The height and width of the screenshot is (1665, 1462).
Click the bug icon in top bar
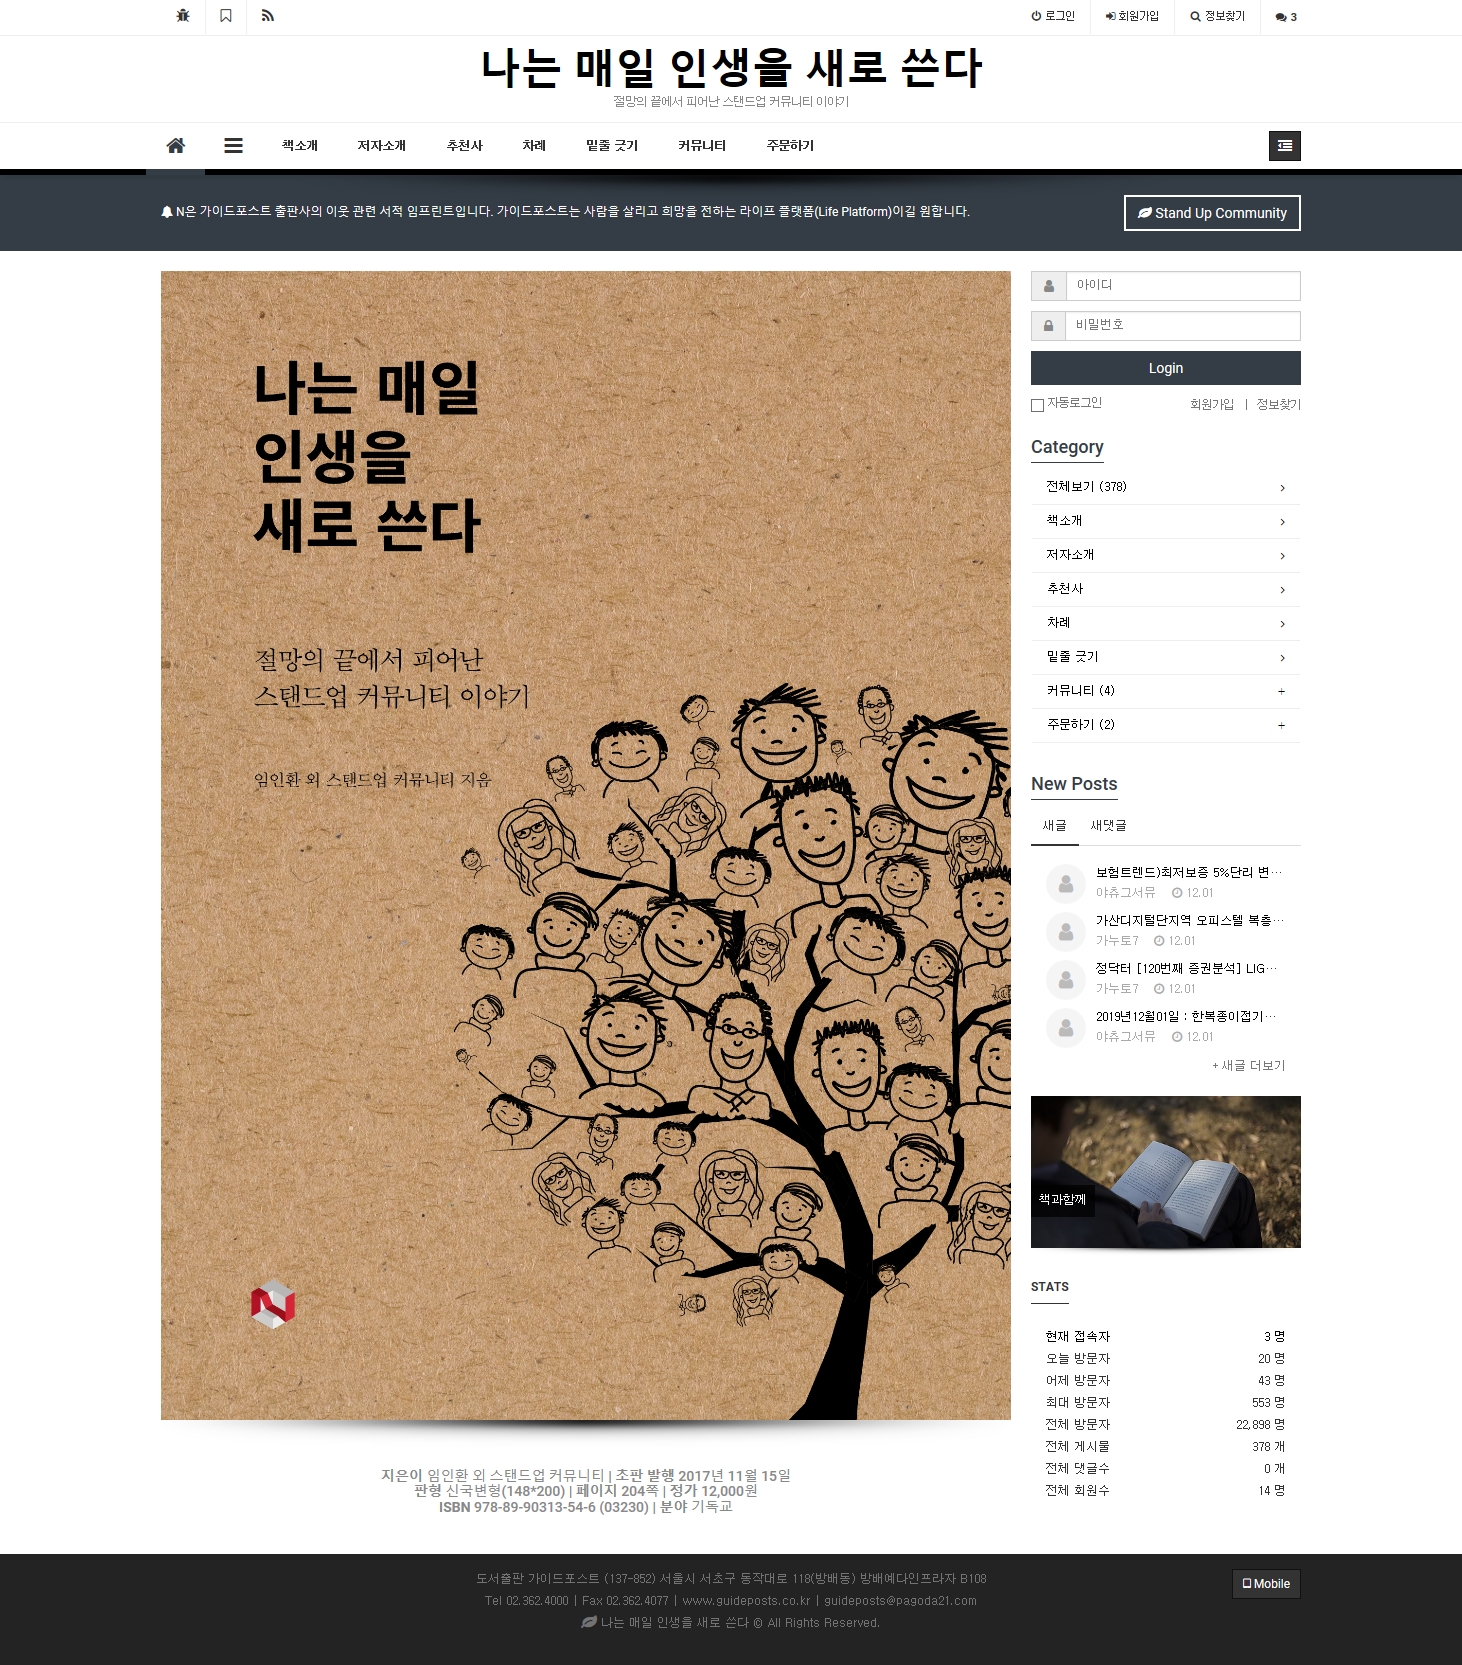click(x=183, y=16)
